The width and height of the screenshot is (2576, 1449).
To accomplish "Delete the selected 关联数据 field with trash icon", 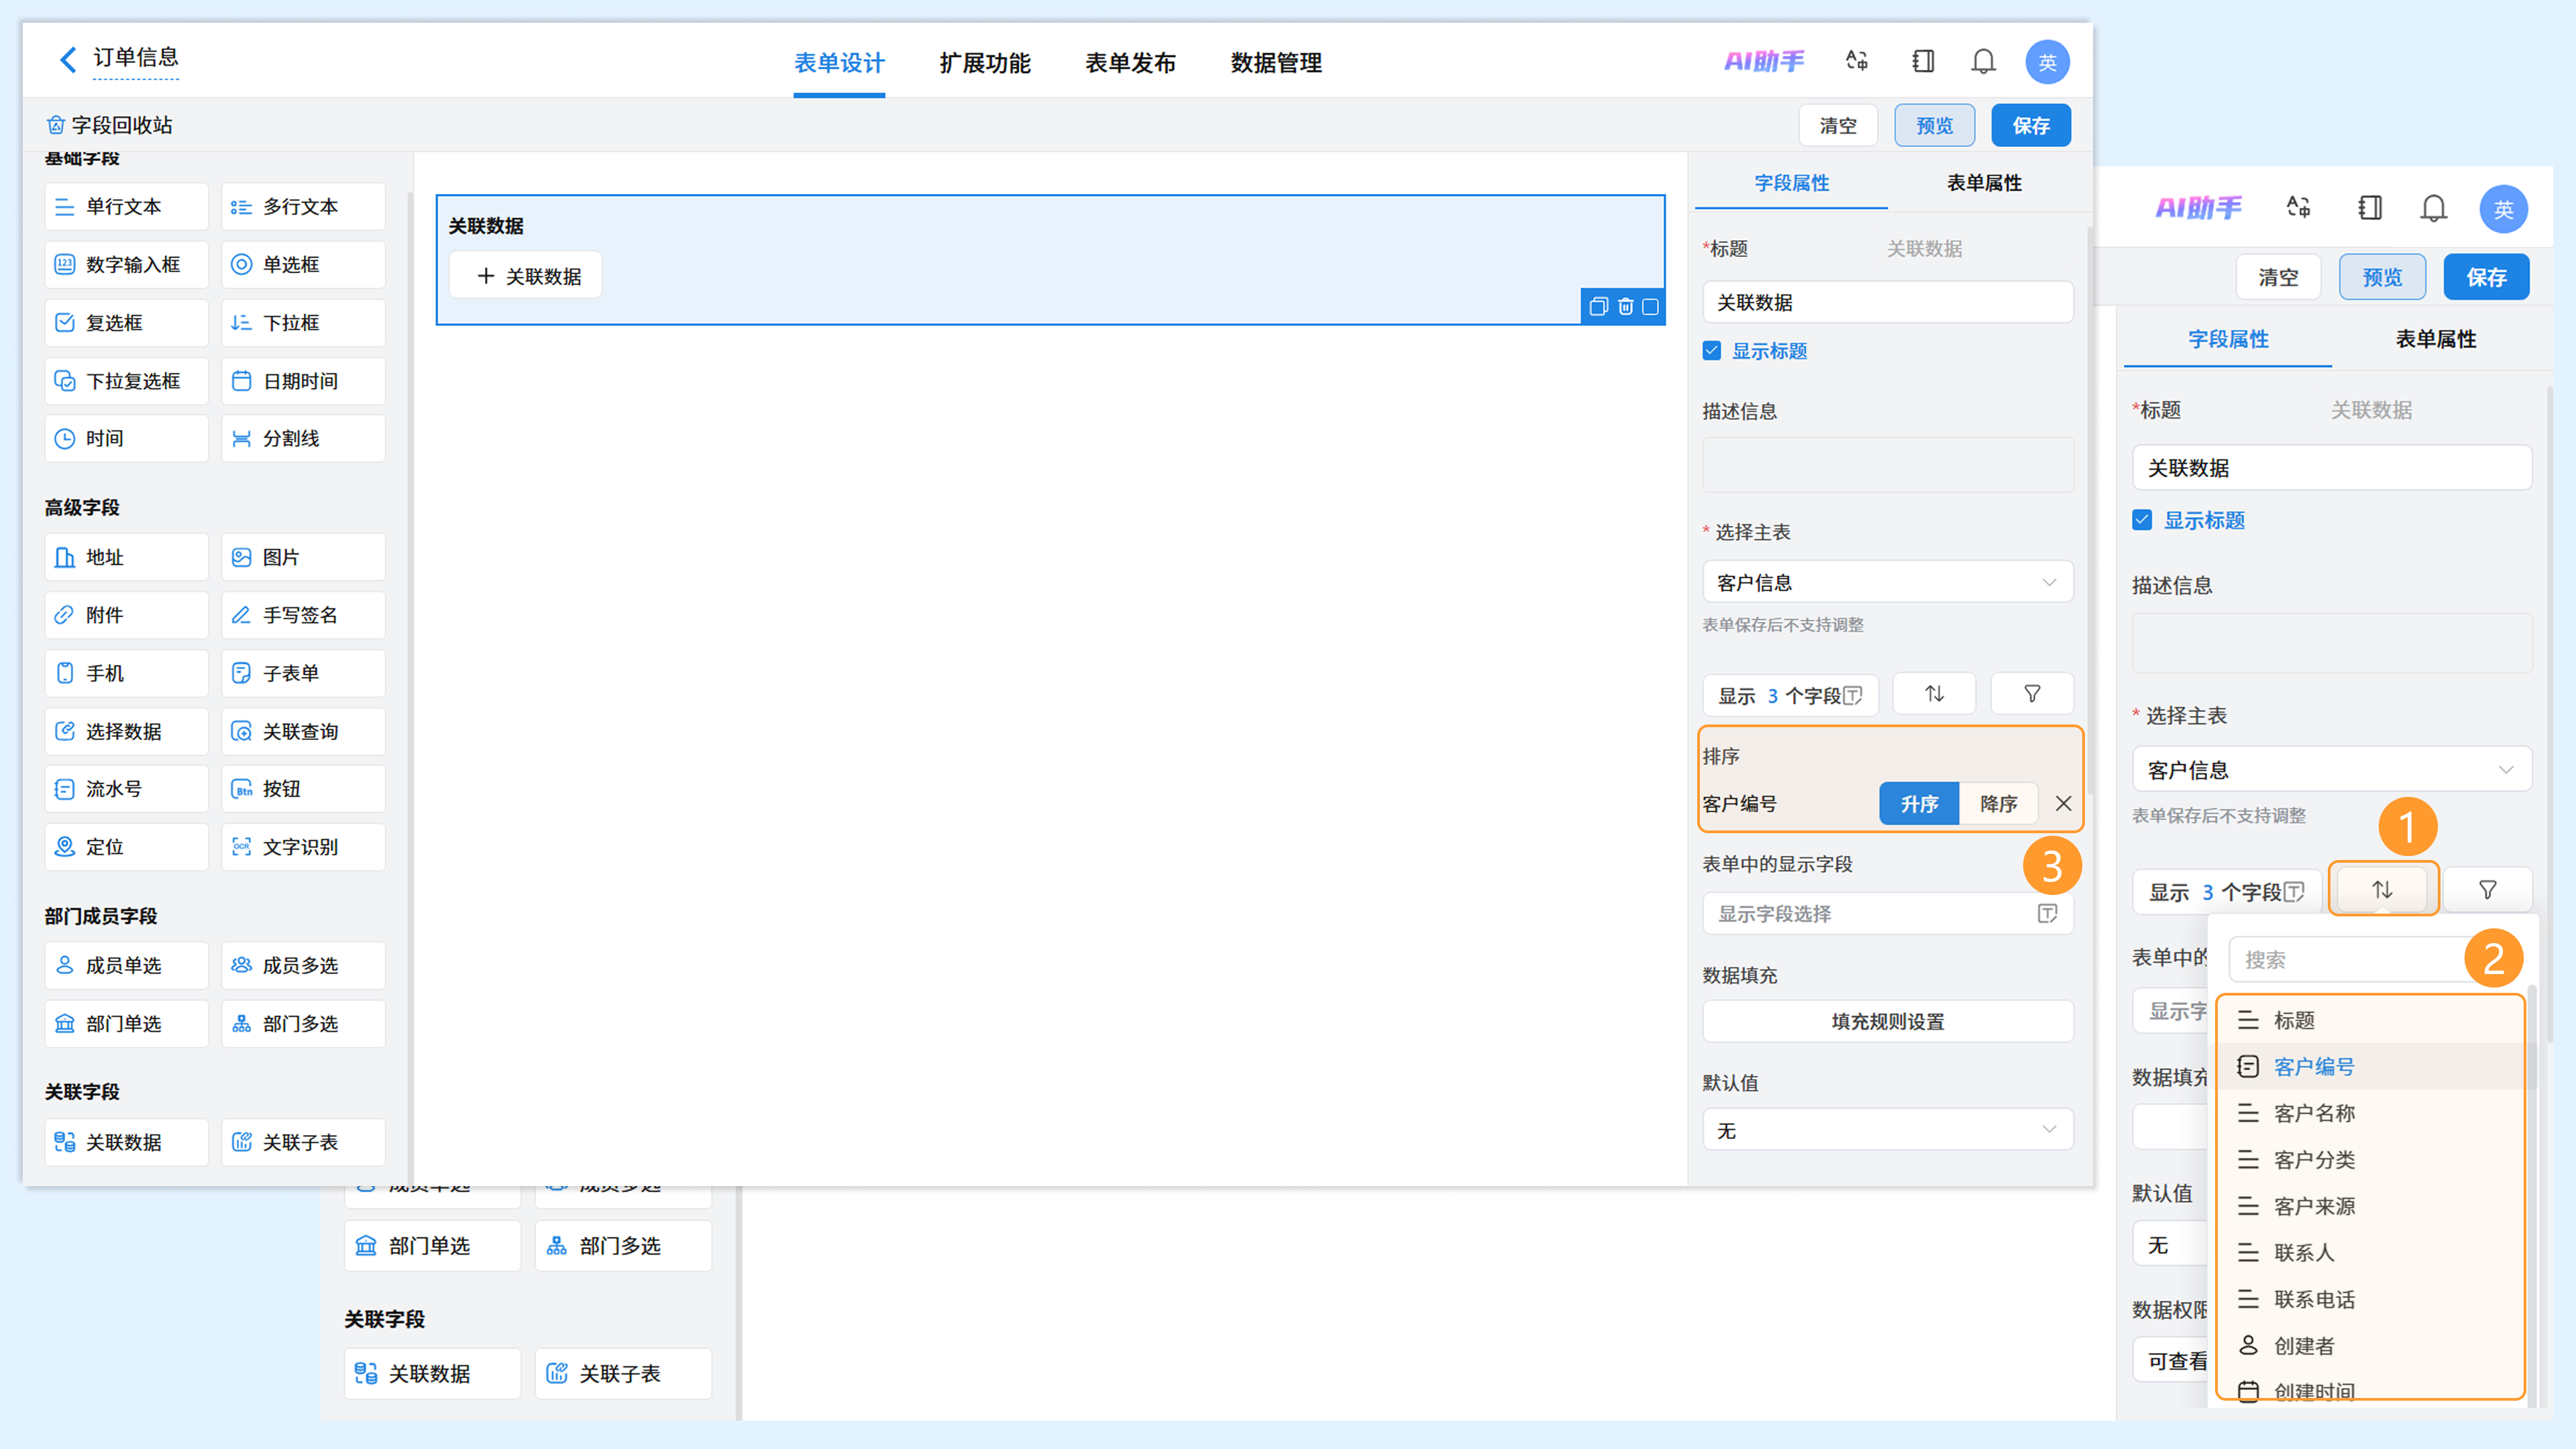I will (1625, 307).
